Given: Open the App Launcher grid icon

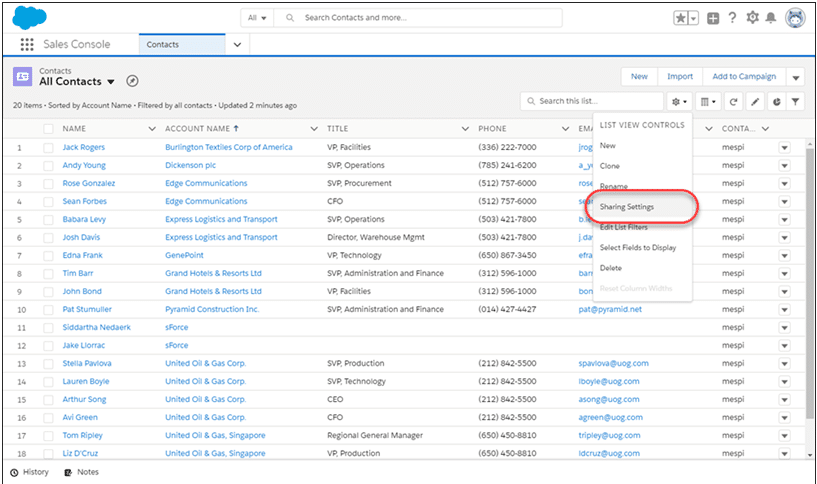Looking at the screenshot, I should (28, 45).
